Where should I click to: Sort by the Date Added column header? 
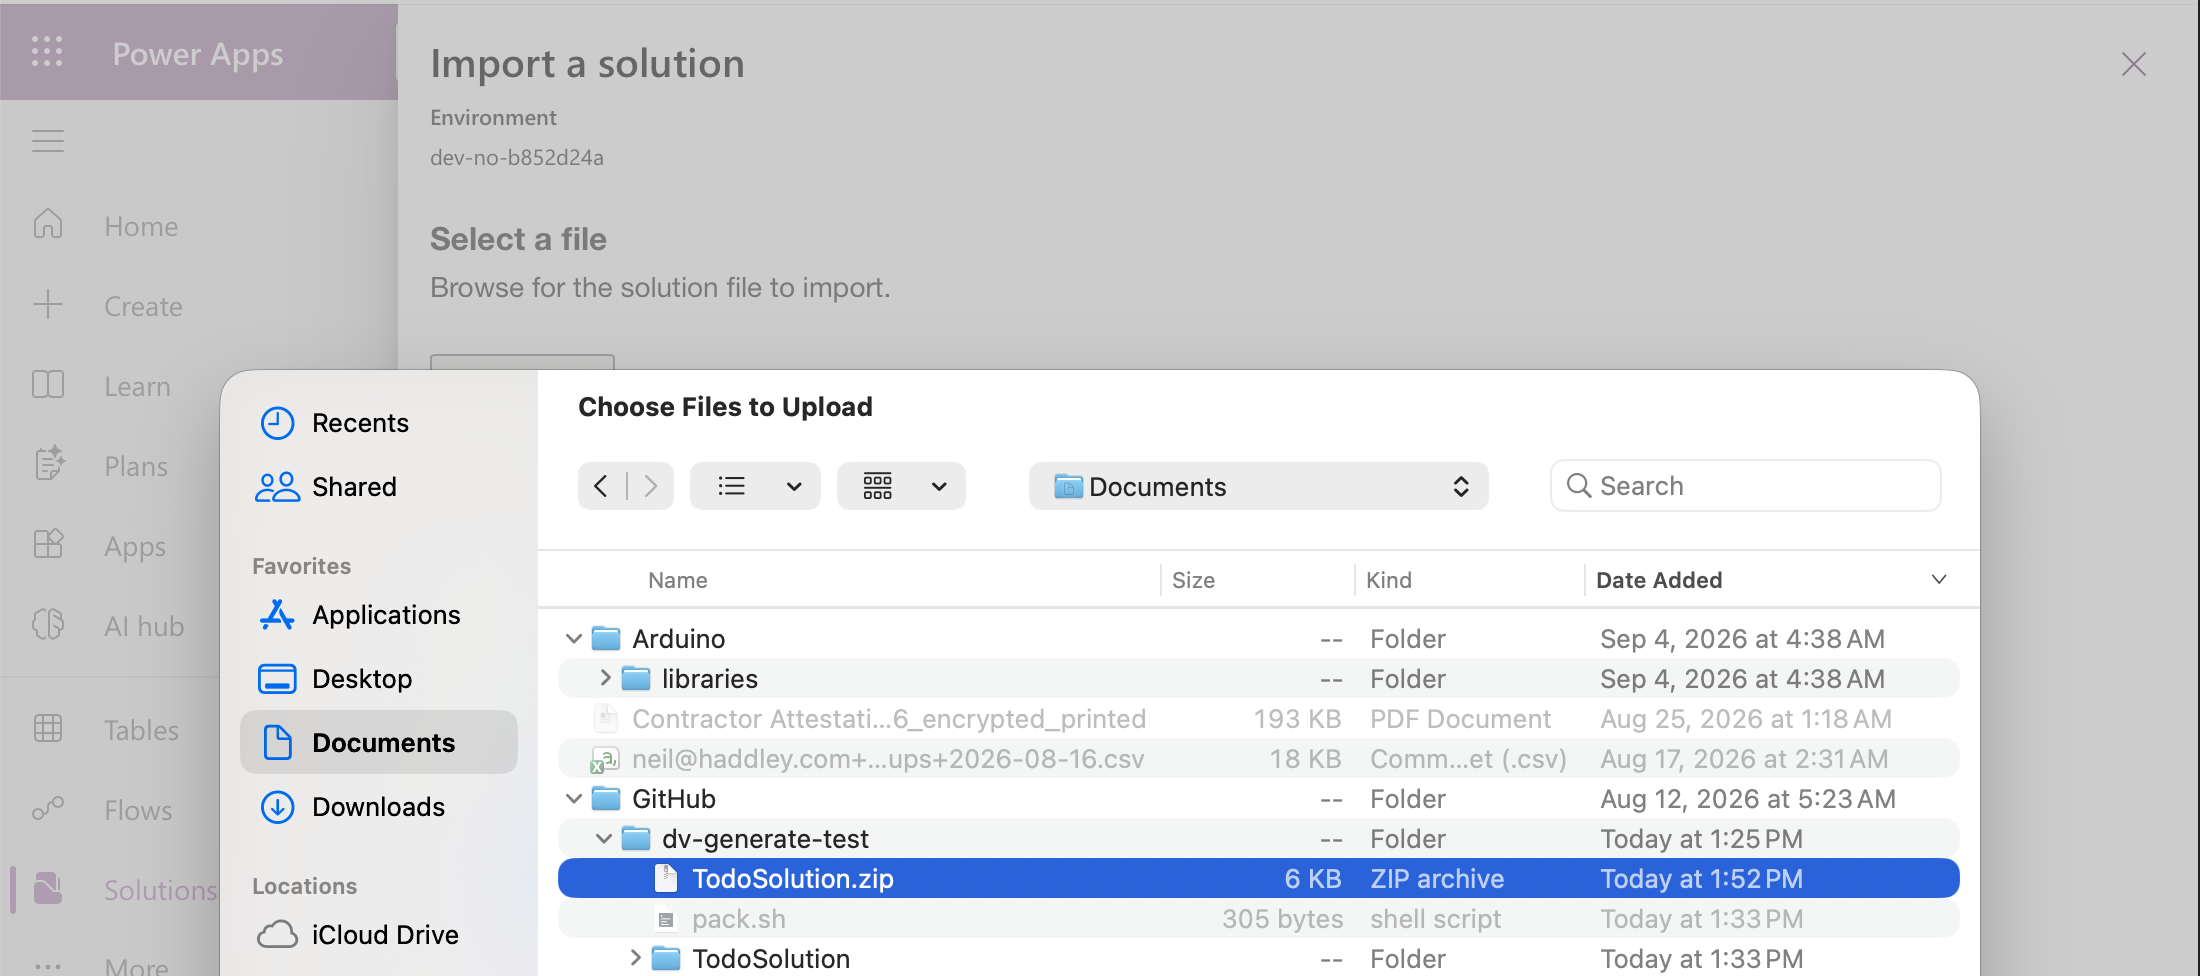(x=1659, y=580)
